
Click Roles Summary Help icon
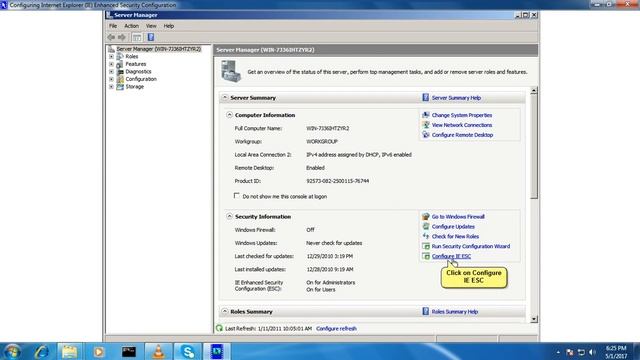(425, 311)
